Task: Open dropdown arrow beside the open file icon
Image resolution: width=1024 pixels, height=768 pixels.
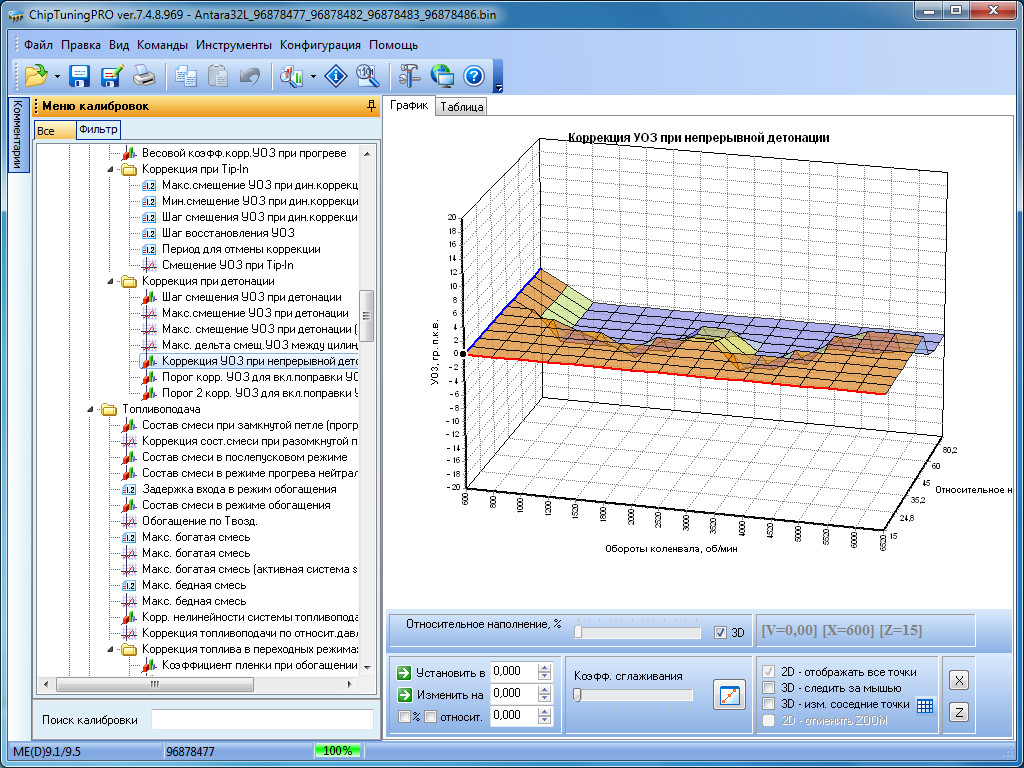Action: [57, 76]
